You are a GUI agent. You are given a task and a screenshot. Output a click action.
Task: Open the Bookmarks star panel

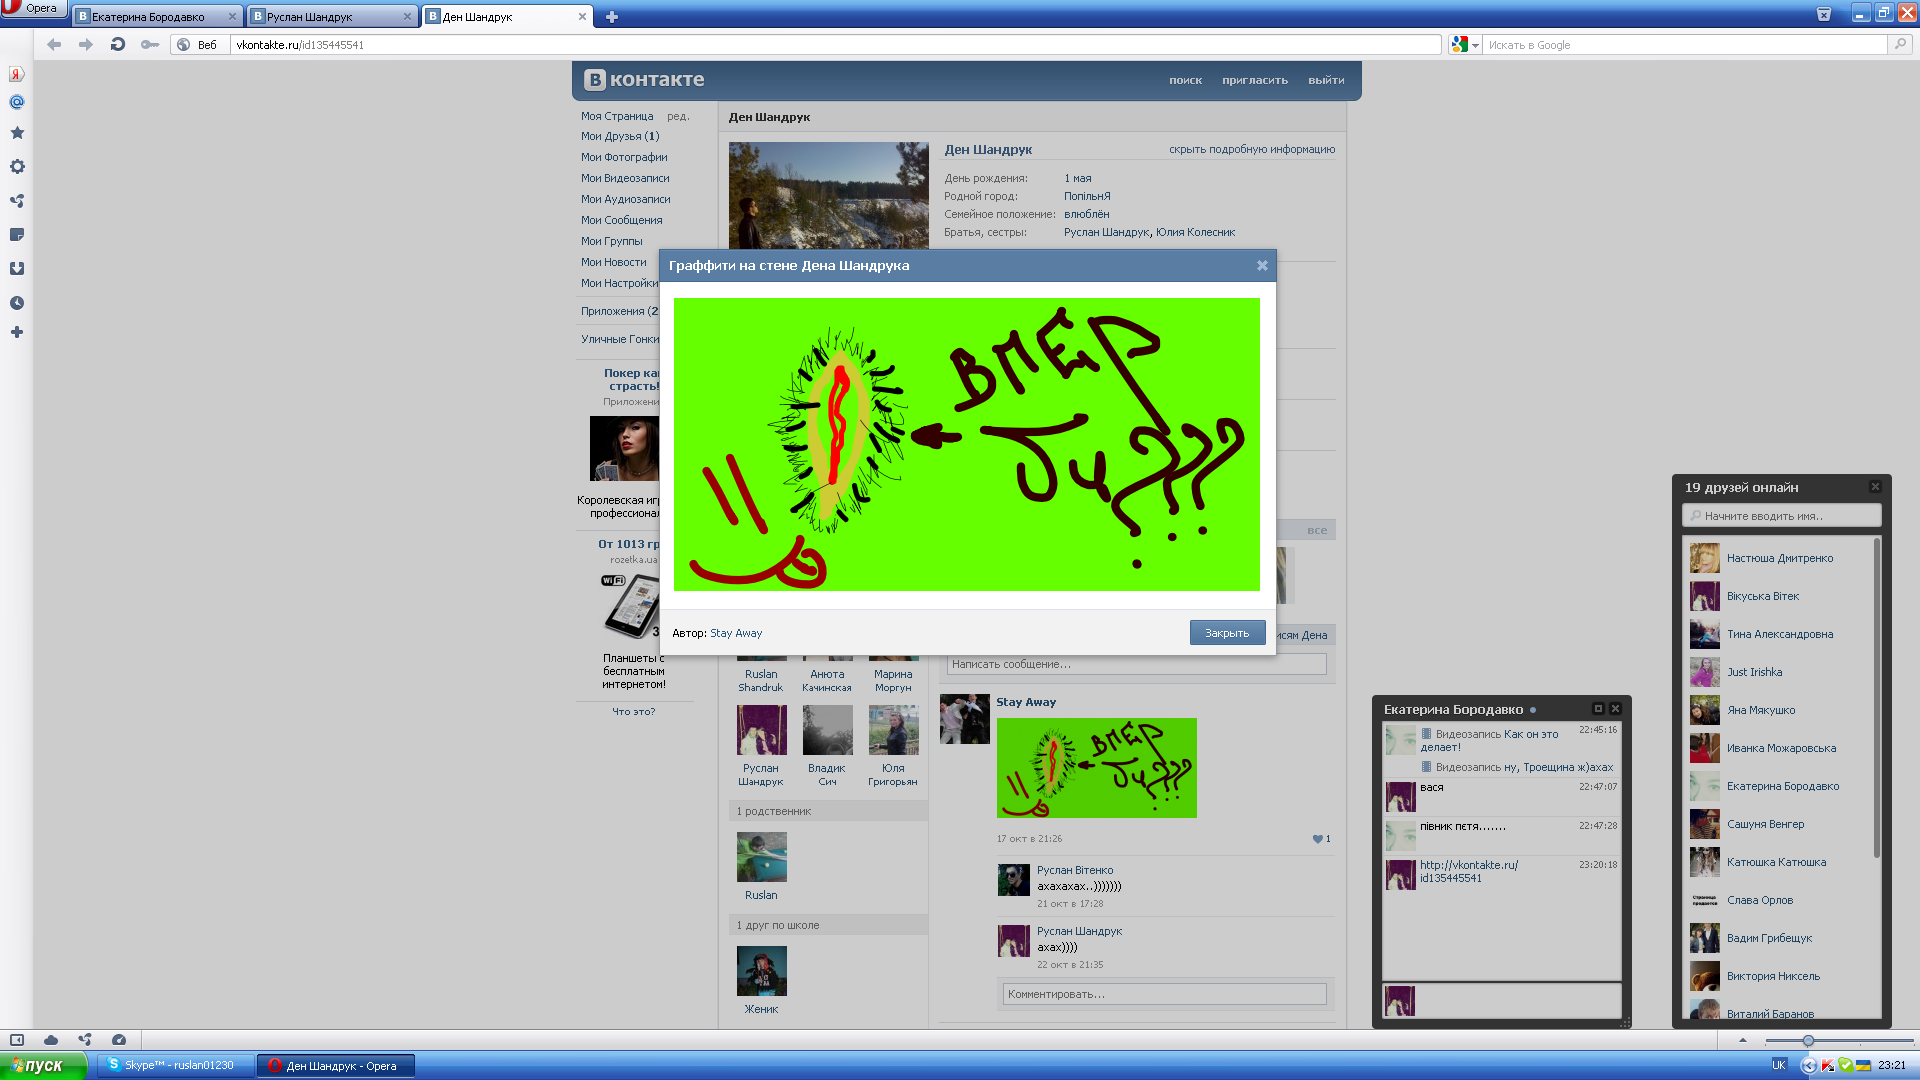point(16,133)
